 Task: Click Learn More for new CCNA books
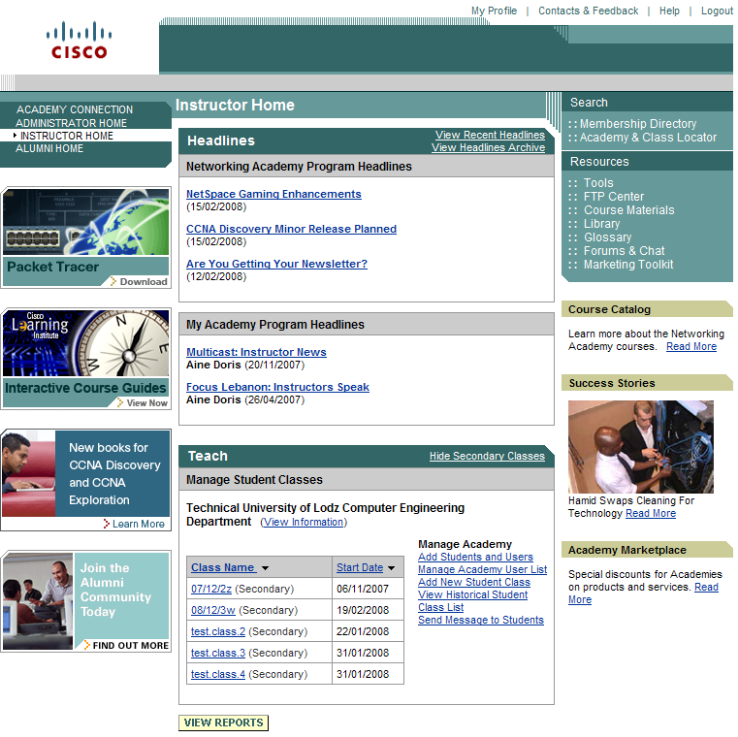pyautogui.click(x=134, y=524)
